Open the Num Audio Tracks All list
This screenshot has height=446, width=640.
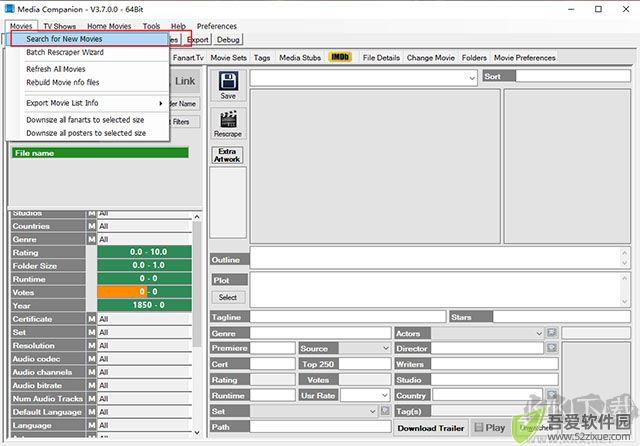(144, 399)
